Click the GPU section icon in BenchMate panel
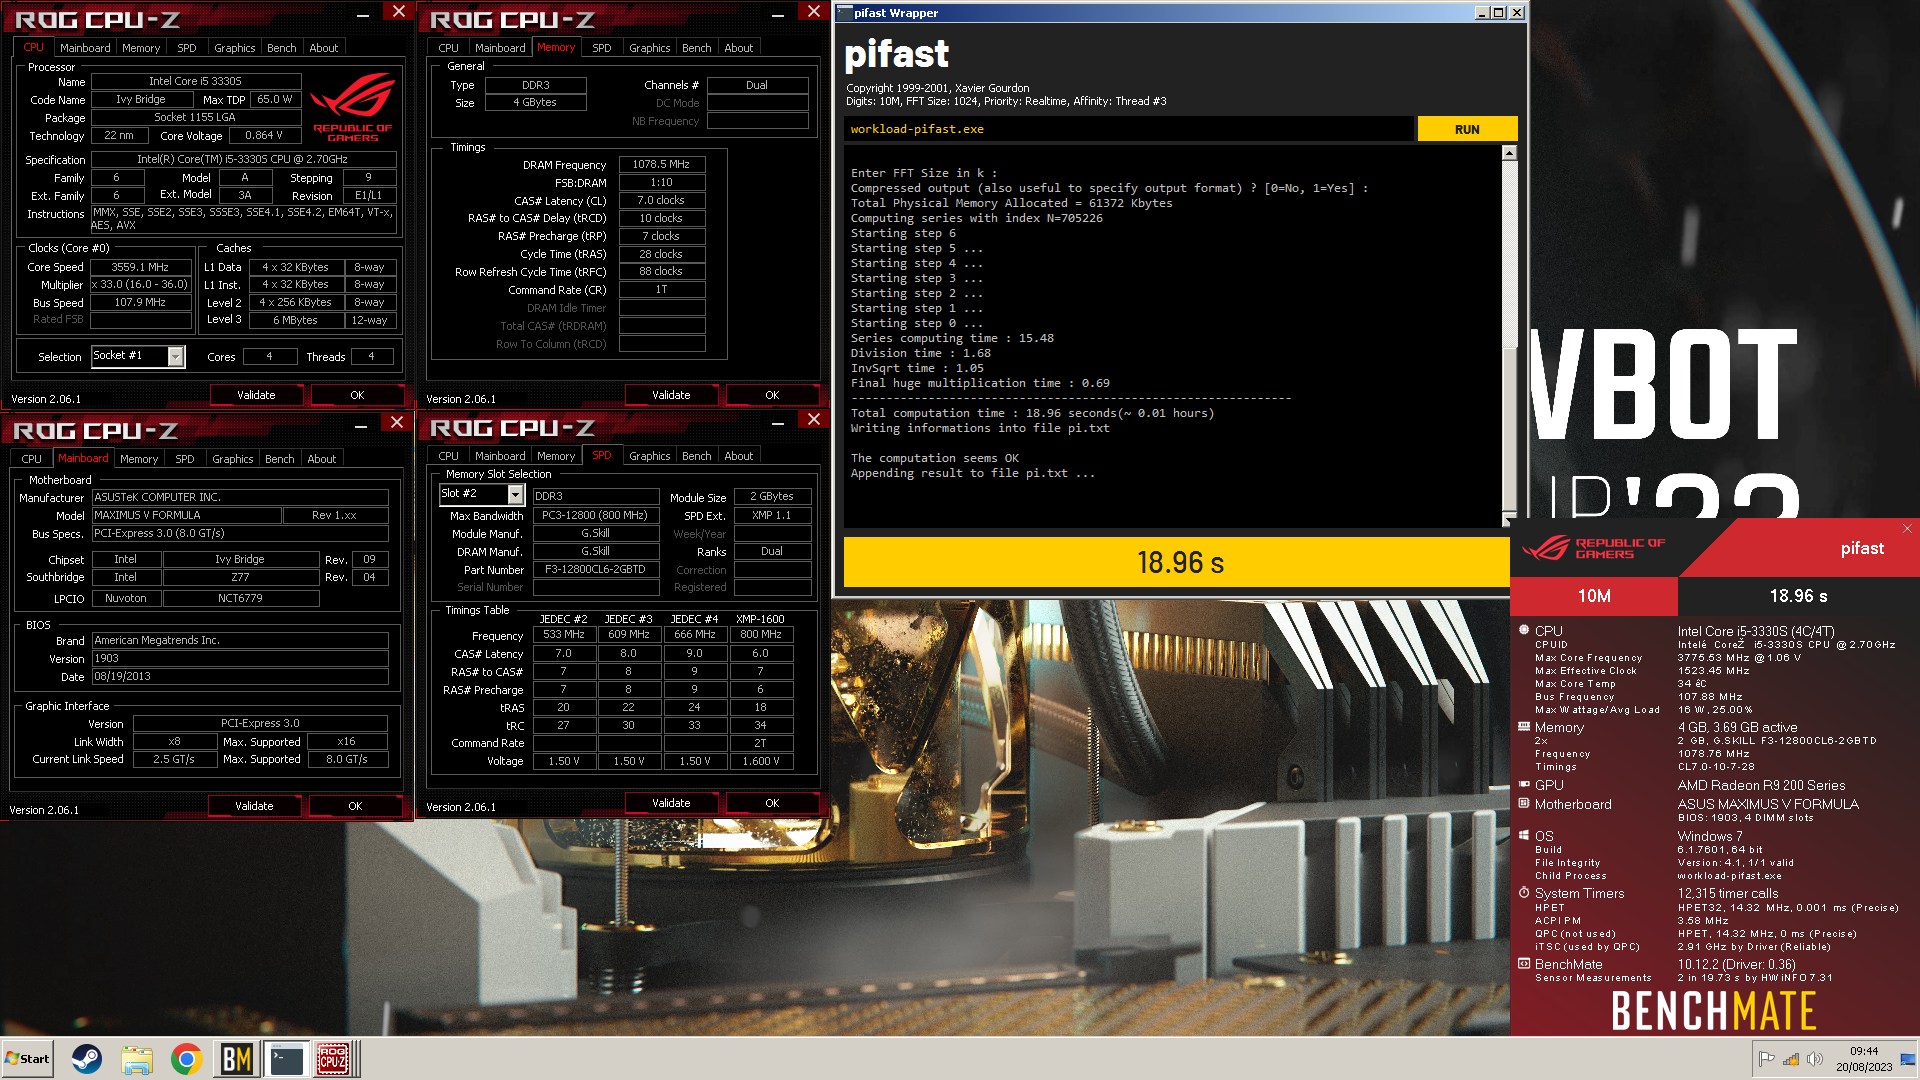This screenshot has height=1080, width=1920. [x=1524, y=785]
